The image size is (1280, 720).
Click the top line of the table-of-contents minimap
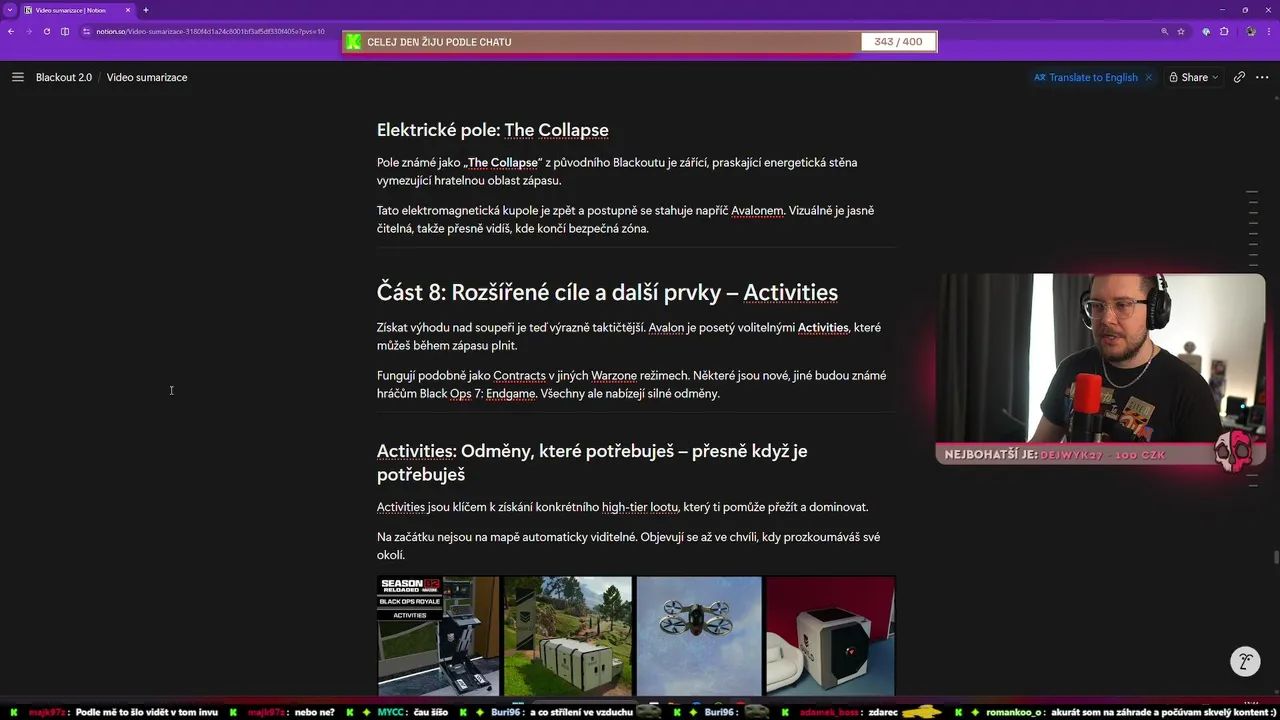(x=1252, y=193)
